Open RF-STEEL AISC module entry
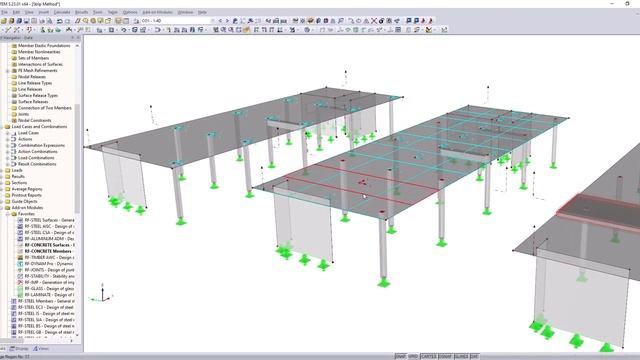The width and height of the screenshot is (640, 360). click(x=49, y=227)
